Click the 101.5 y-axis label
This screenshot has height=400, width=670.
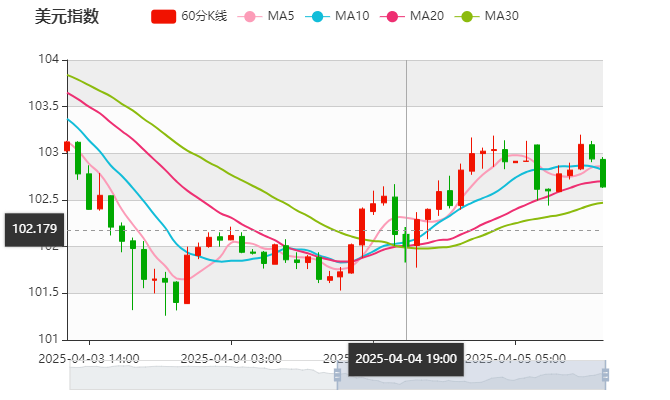[x=44, y=293]
